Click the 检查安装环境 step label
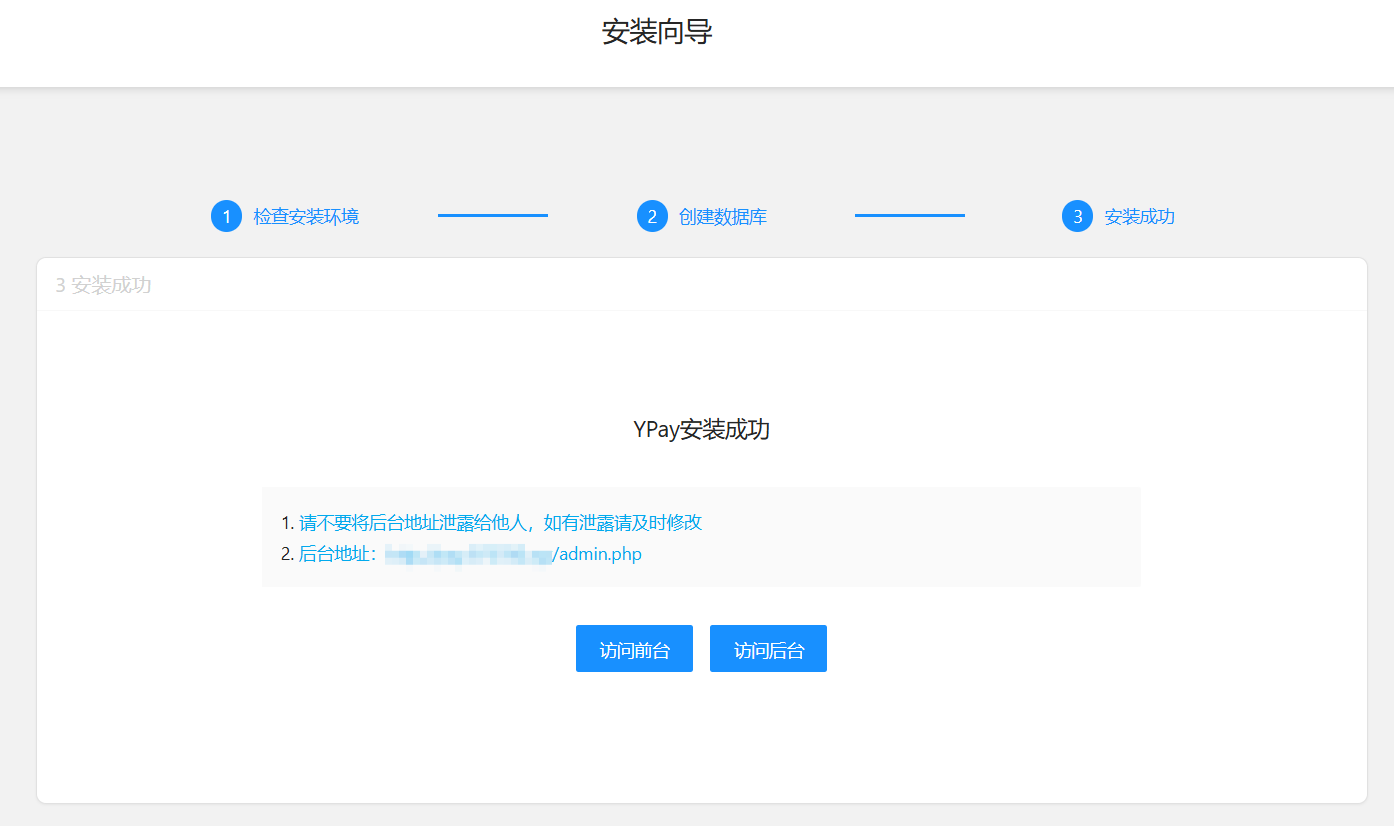Image resolution: width=1394 pixels, height=826 pixels. click(x=306, y=216)
